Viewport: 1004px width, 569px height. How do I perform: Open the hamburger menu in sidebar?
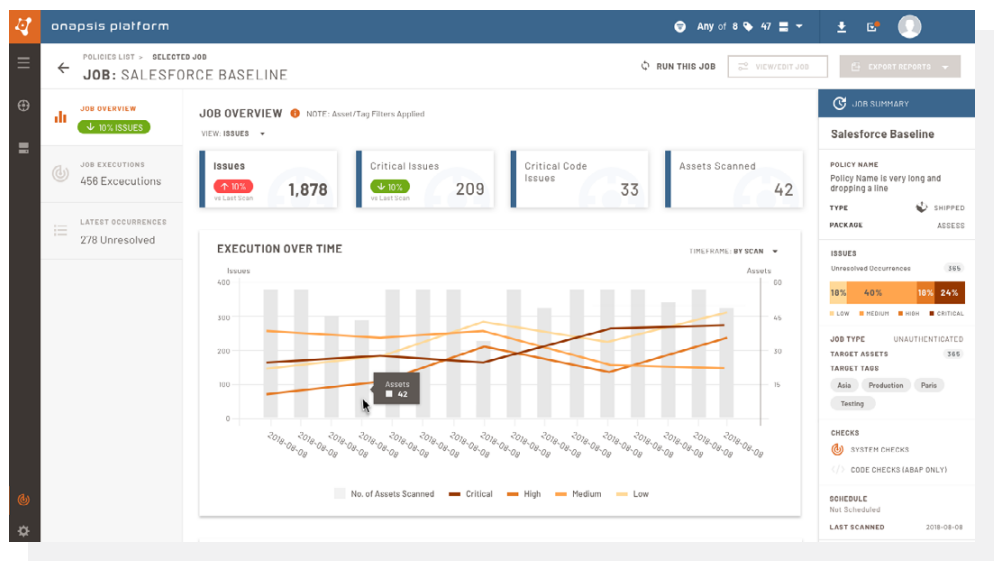(x=23, y=62)
